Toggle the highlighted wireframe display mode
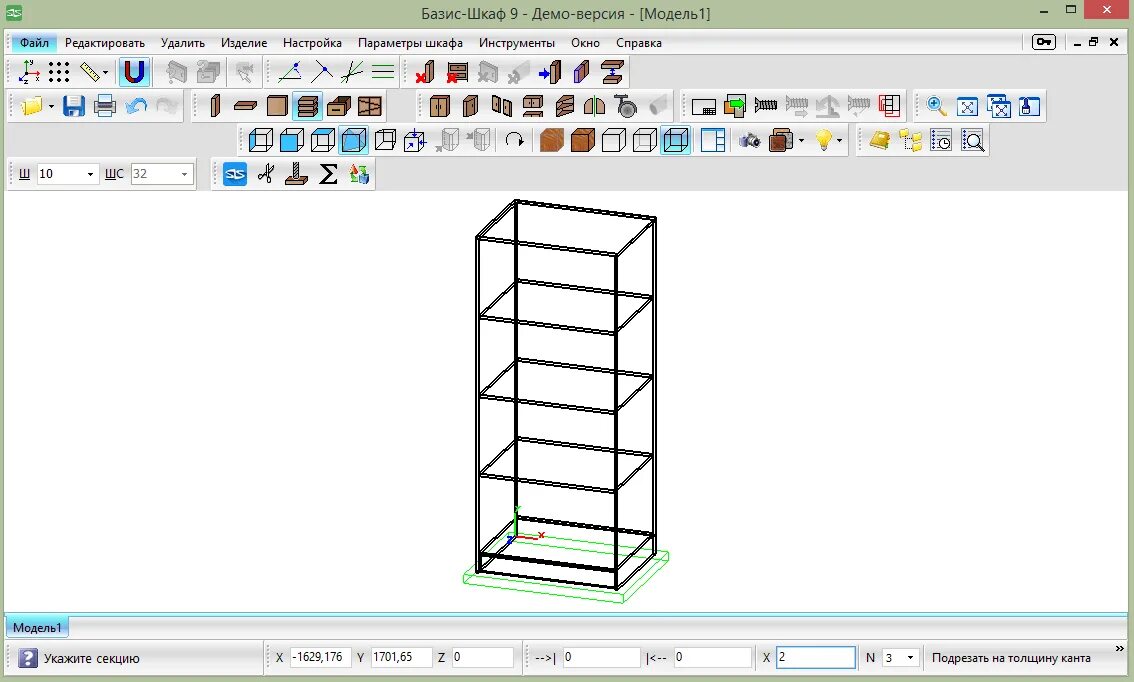This screenshot has width=1134, height=682. tap(675, 140)
